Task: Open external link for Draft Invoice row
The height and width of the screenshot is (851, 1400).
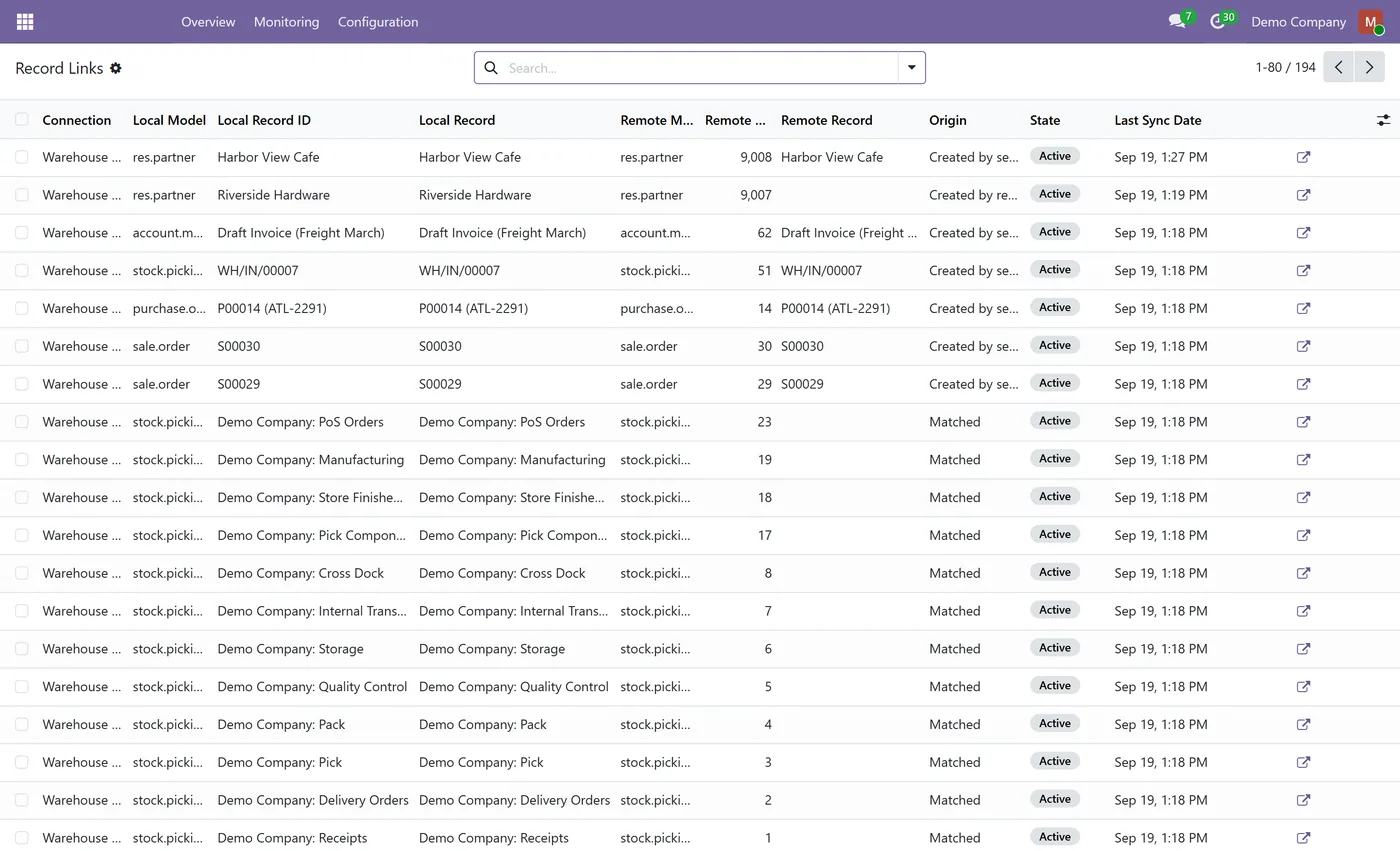Action: pyautogui.click(x=1303, y=233)
